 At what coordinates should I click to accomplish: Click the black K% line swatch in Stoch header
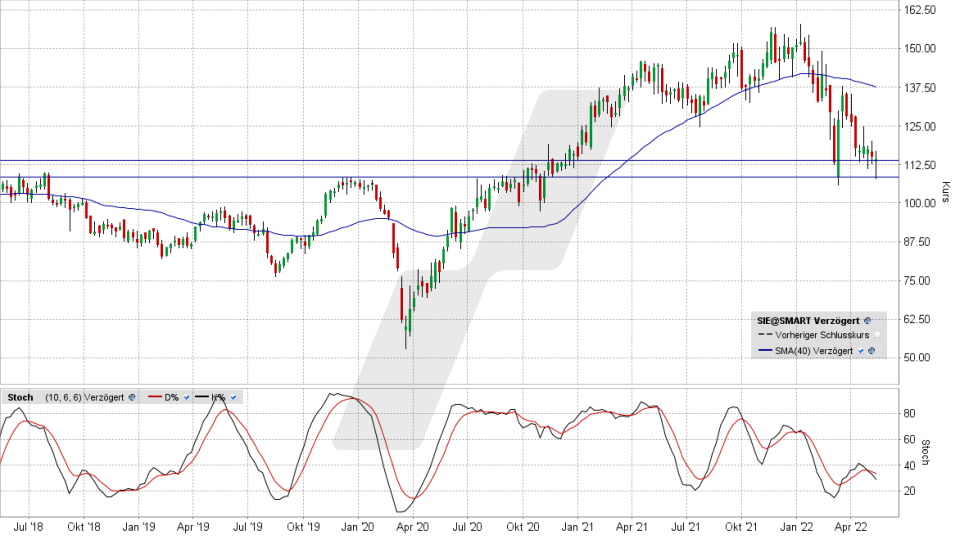201,397
